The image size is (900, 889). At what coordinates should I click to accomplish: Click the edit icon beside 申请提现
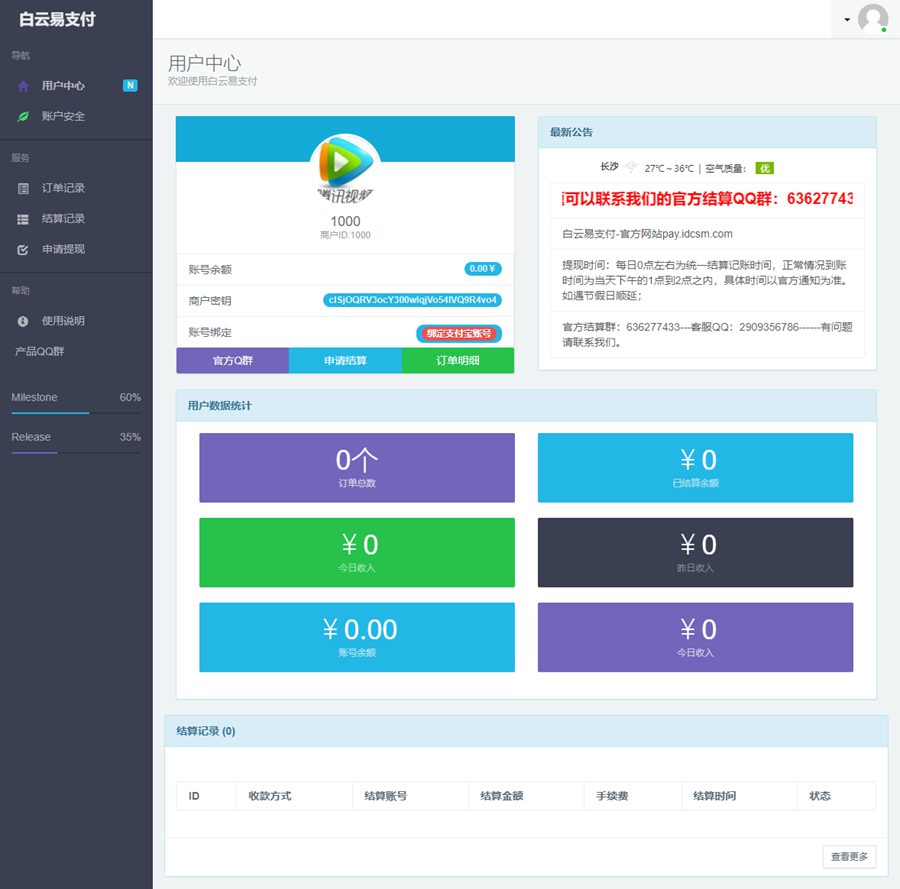click(23, 250)
